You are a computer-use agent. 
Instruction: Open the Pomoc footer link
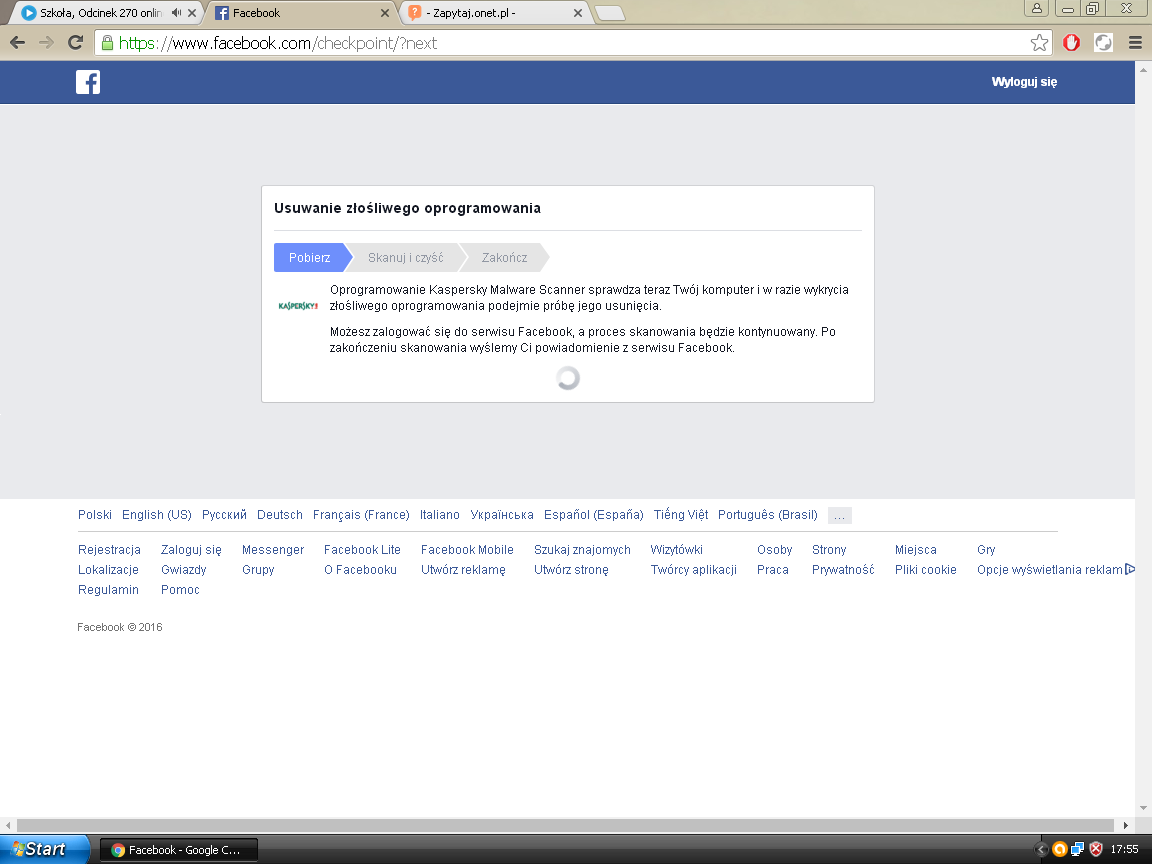coord(180,590)
